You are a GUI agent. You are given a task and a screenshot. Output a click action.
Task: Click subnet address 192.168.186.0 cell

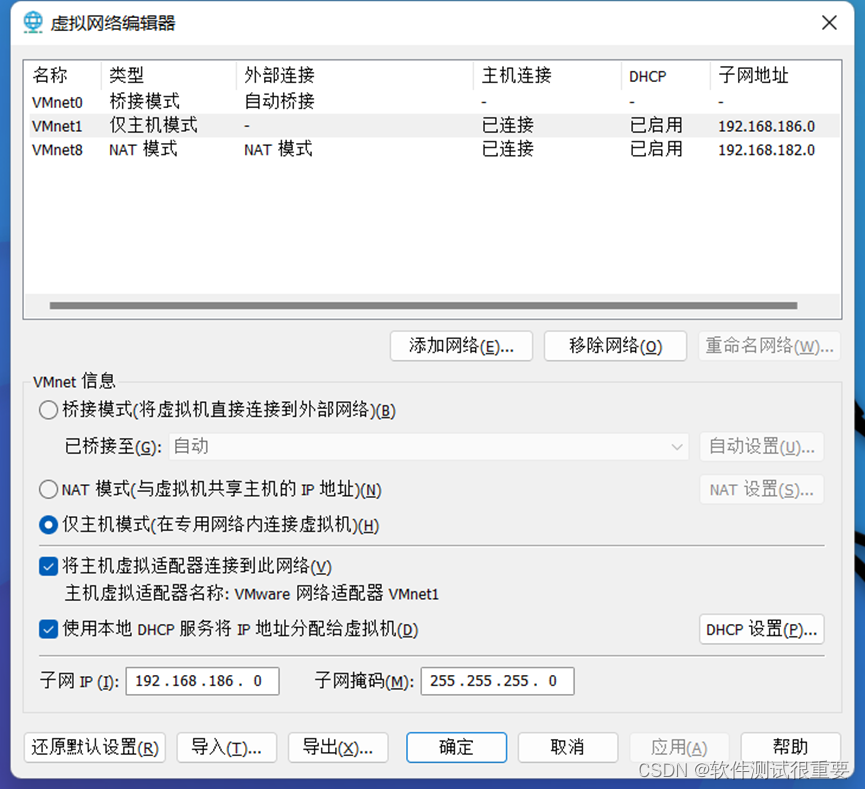[766, 126]
